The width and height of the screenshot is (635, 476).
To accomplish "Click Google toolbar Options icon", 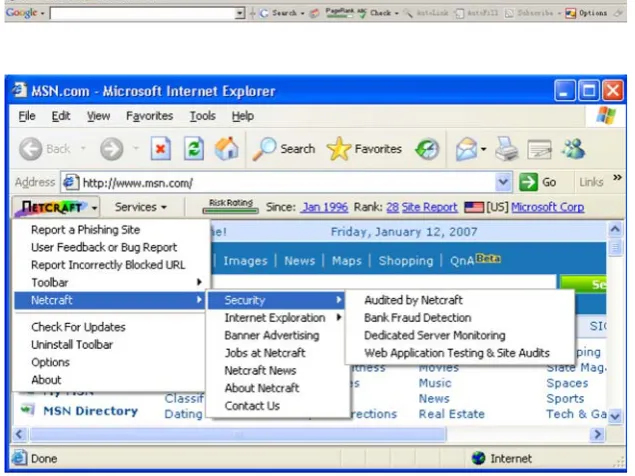I will coord(570,13).
